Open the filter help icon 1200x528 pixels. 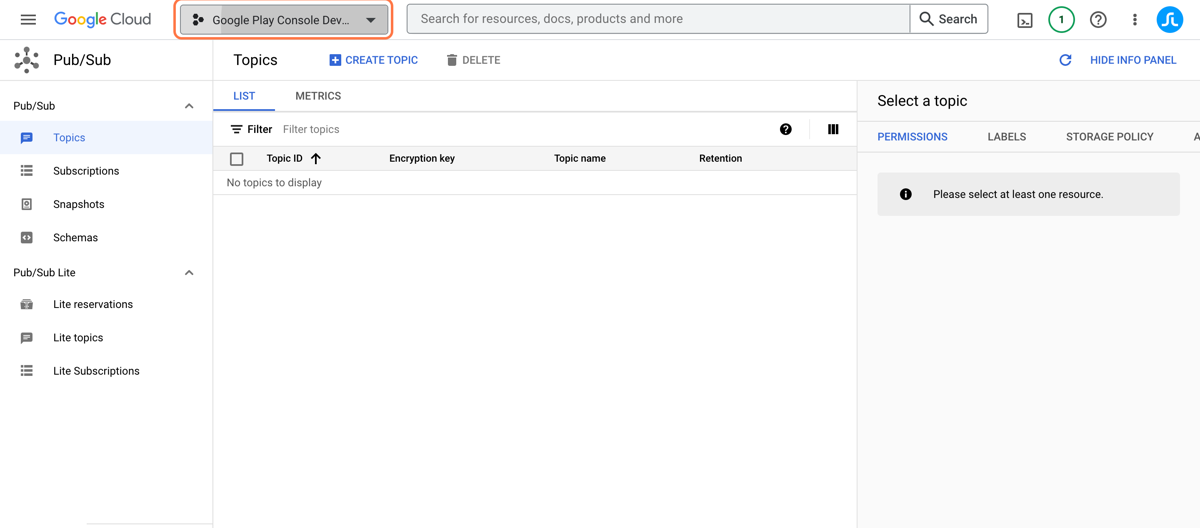coord(786,129)
